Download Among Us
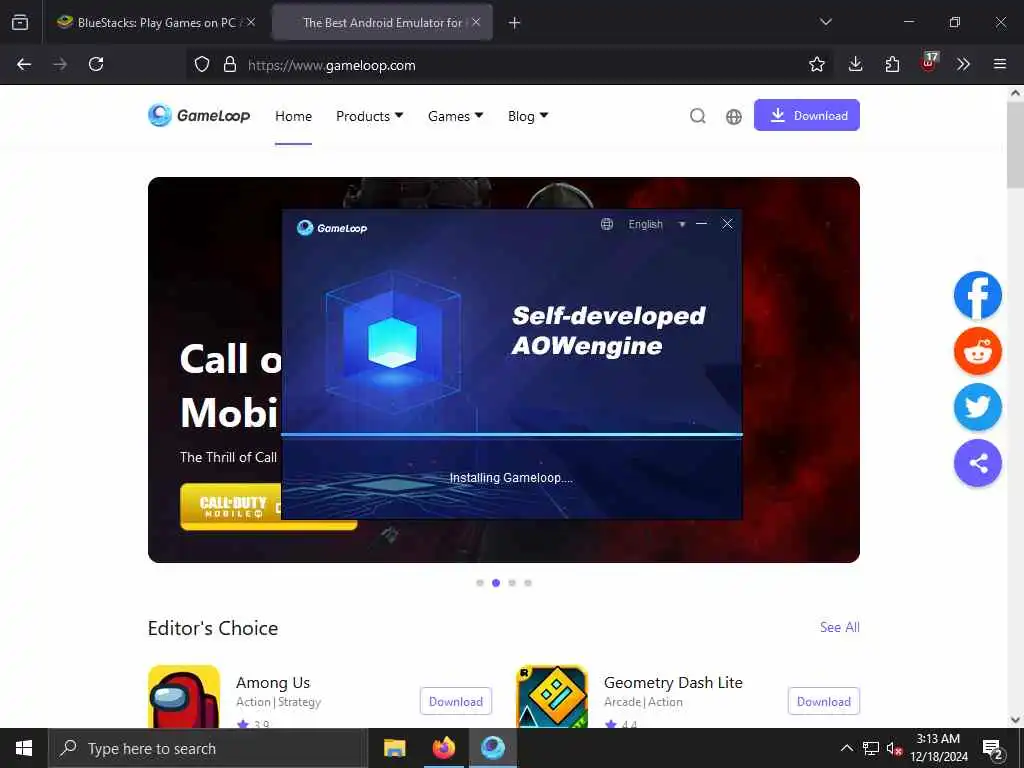Viewport: 1024px width, 768px height. pyautogui.click(x=456, y=701)
